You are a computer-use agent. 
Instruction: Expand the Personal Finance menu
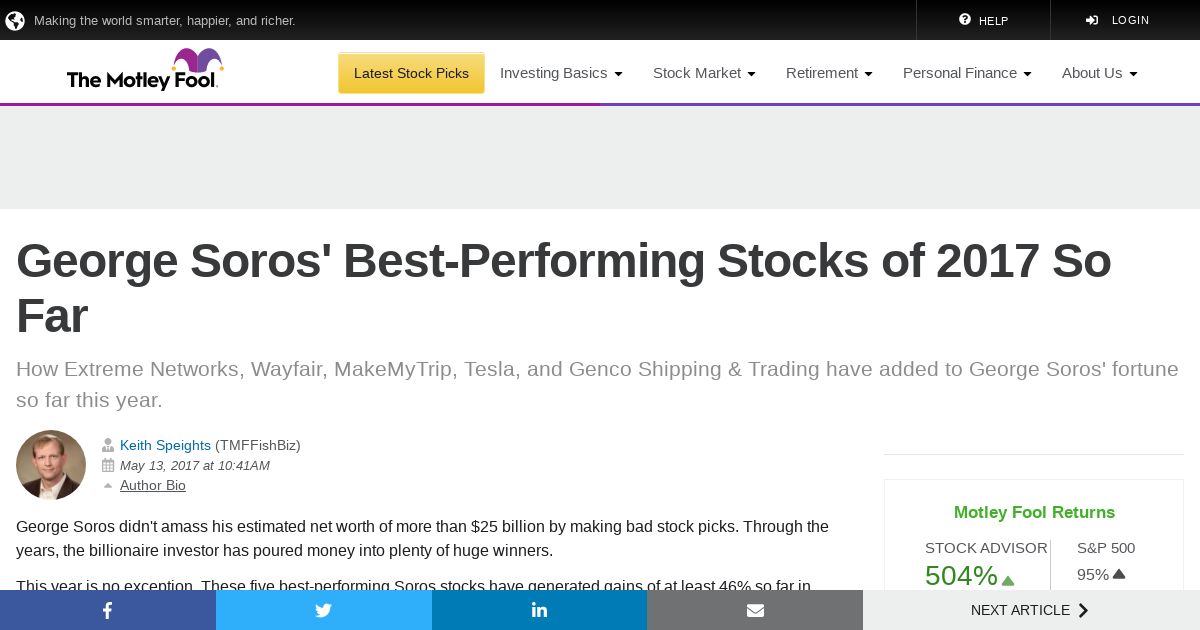coord(967,73)
